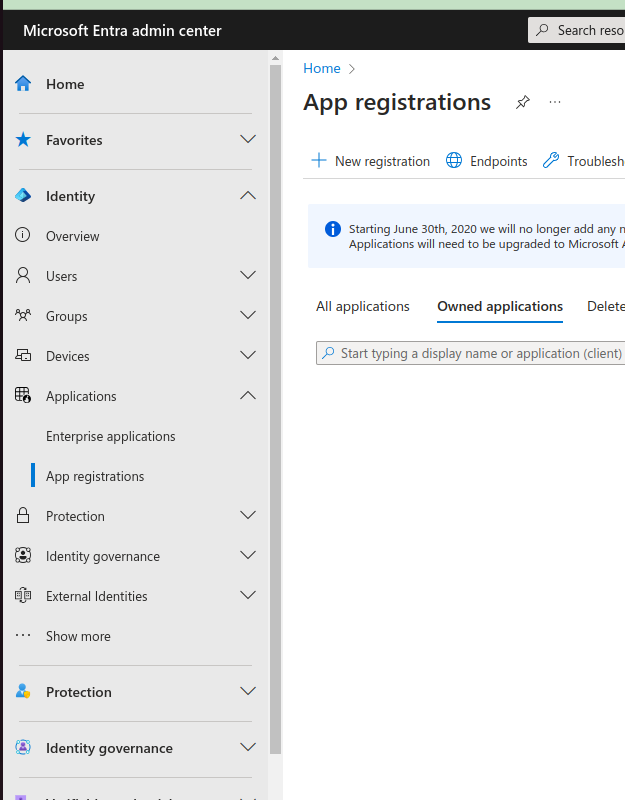Open the Overview sidebar item
The height and width of the screenshot is (800, 625).
coord(72,236)
